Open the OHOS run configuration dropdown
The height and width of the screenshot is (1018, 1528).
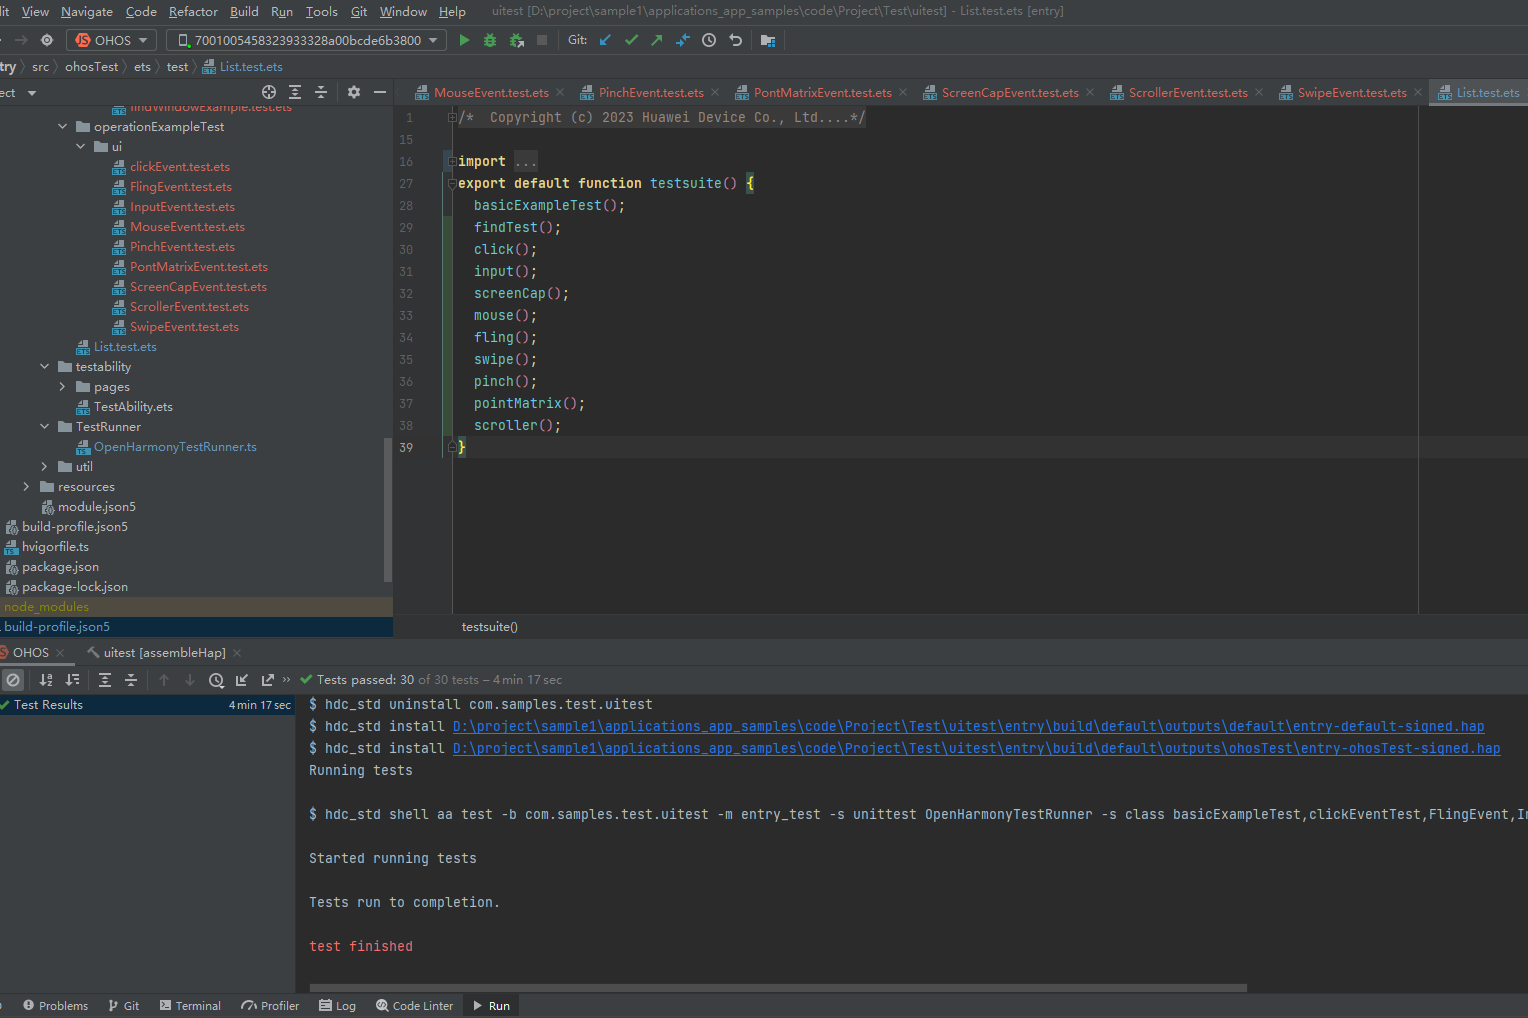112,40
